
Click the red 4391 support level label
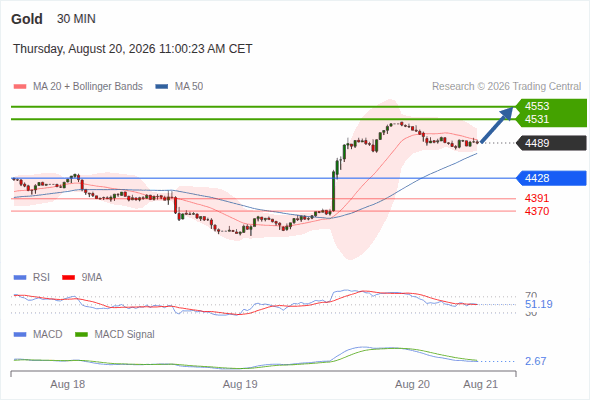point(537,198)
